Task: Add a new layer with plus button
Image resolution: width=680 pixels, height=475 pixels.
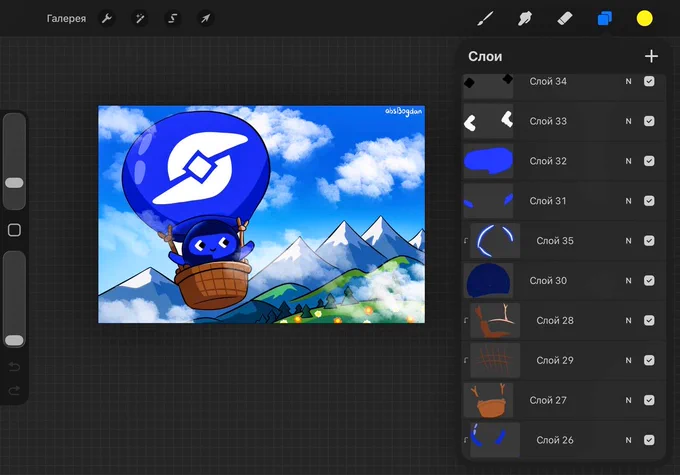Action: coord(651,56)
